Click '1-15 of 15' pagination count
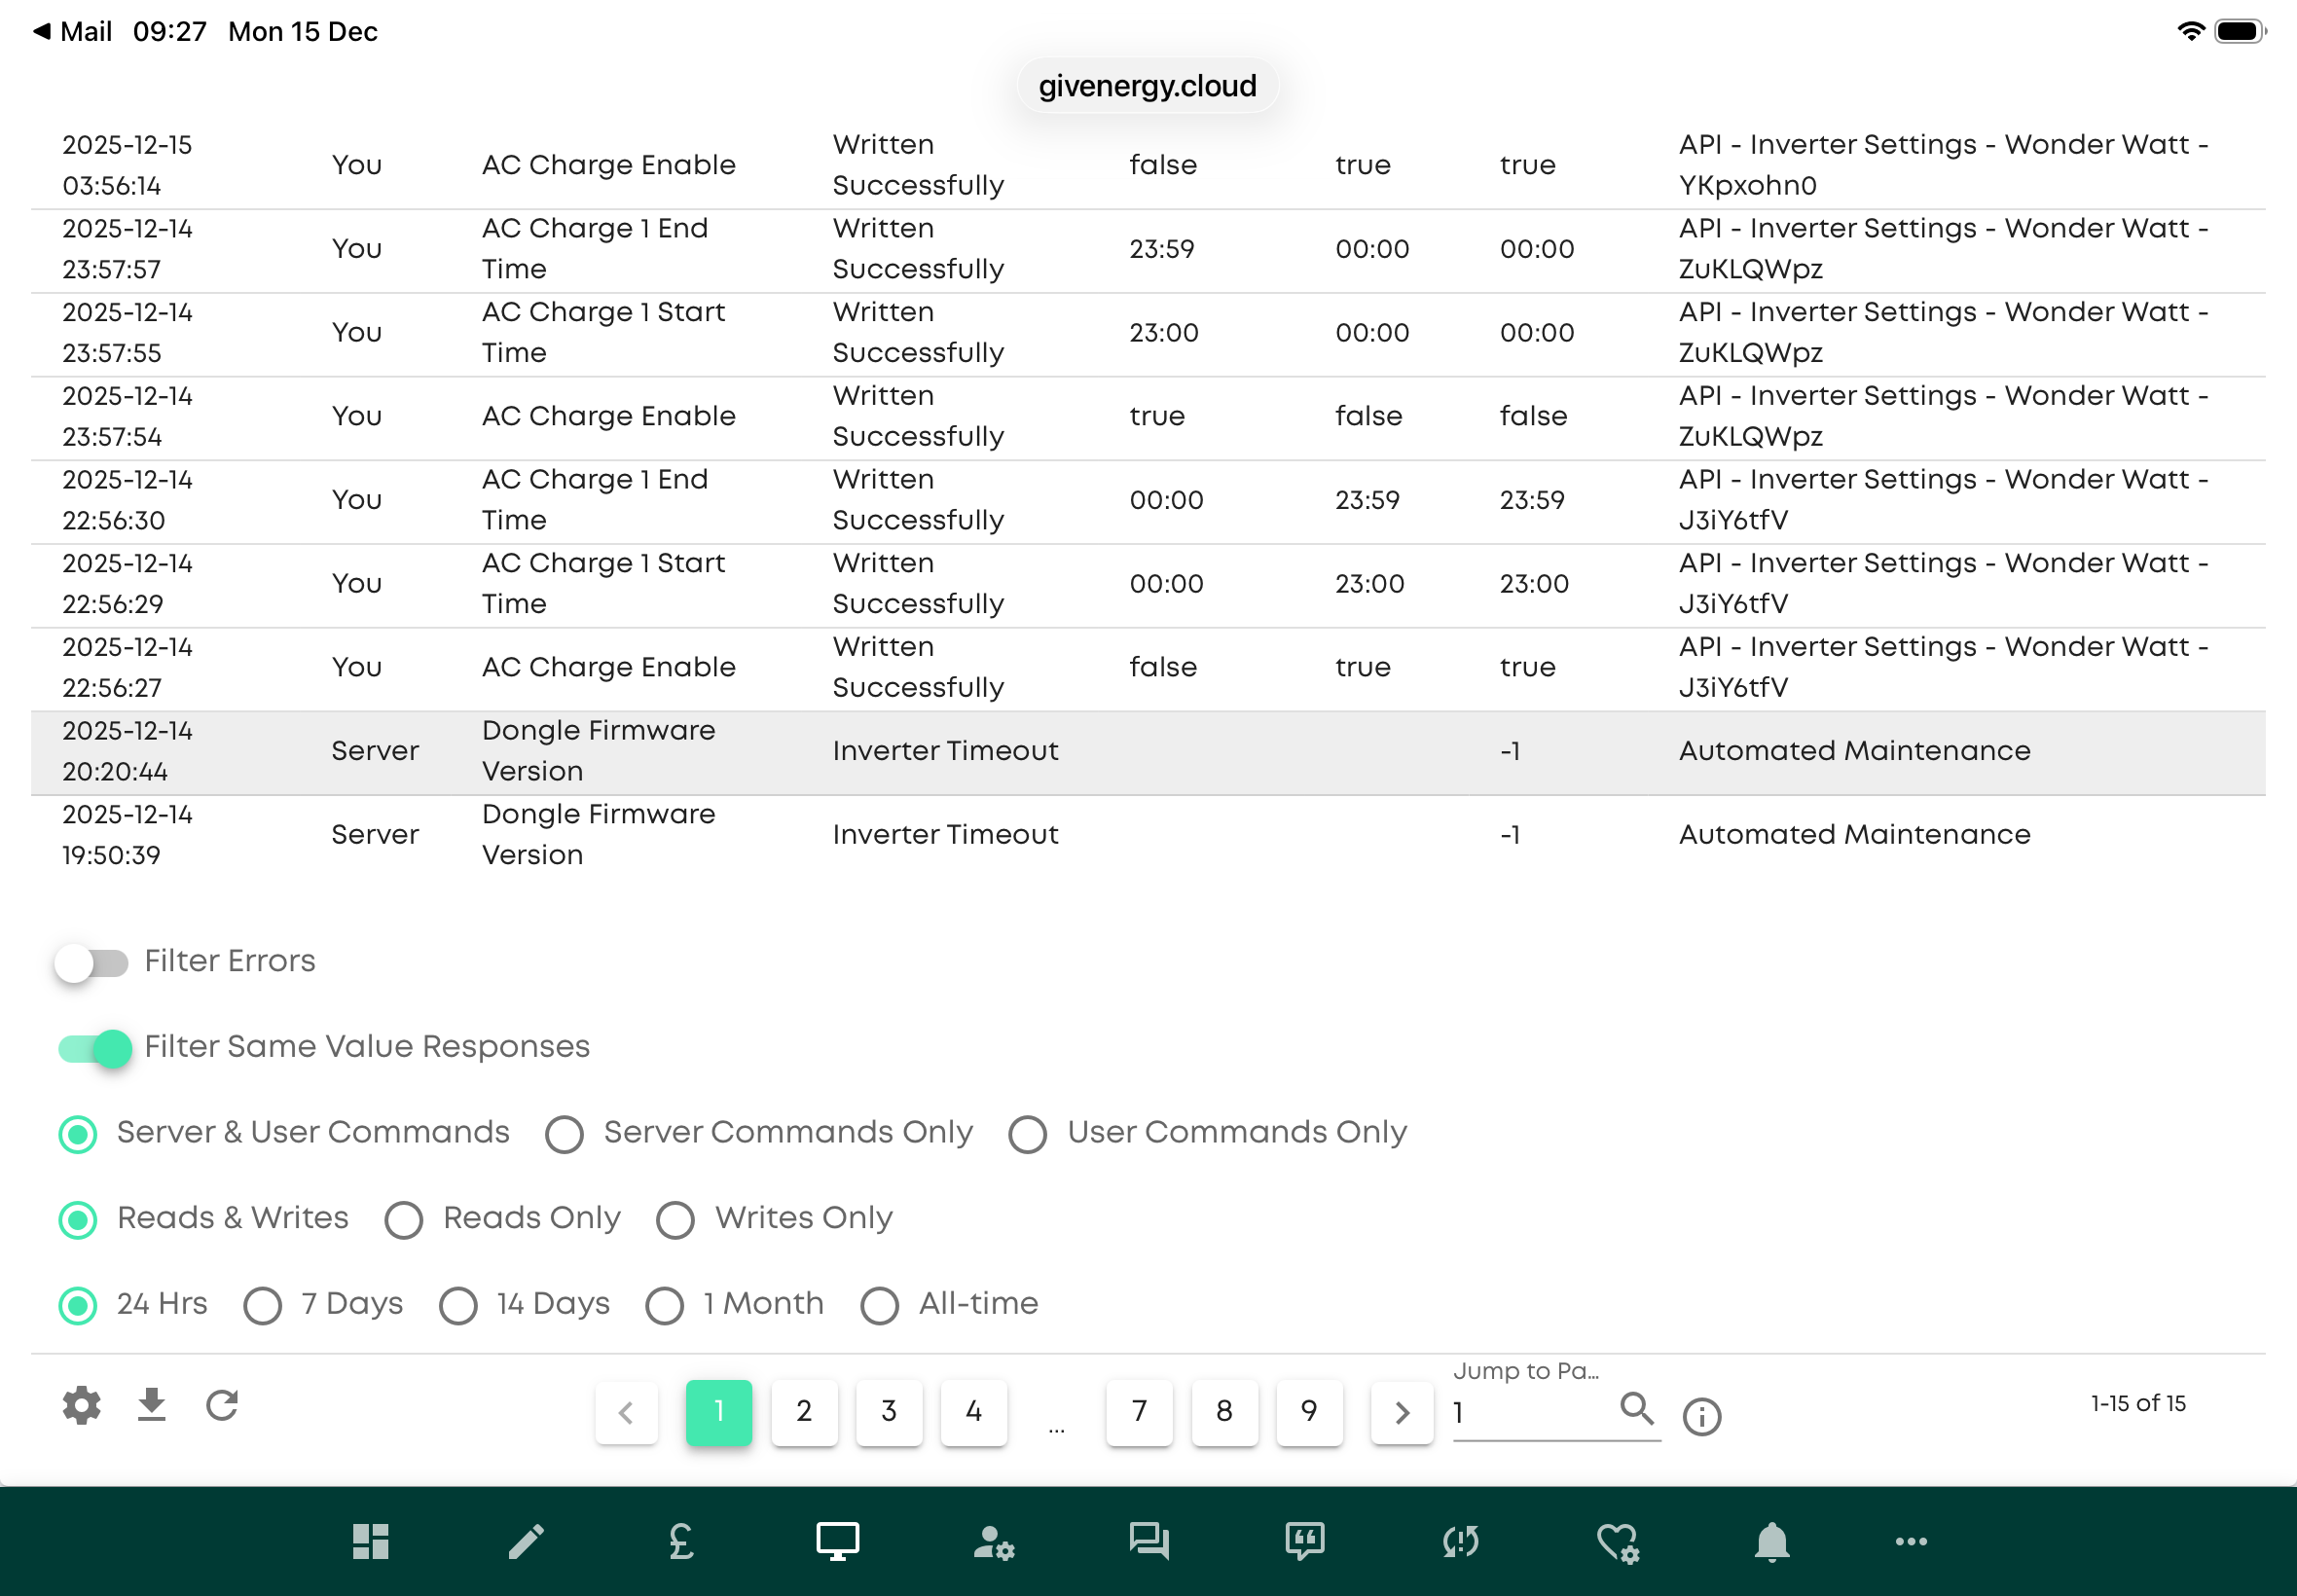Image resolution: width=2297 pixels, height=1596 pixels. pyautogui.click(x=2138, y=1404)
